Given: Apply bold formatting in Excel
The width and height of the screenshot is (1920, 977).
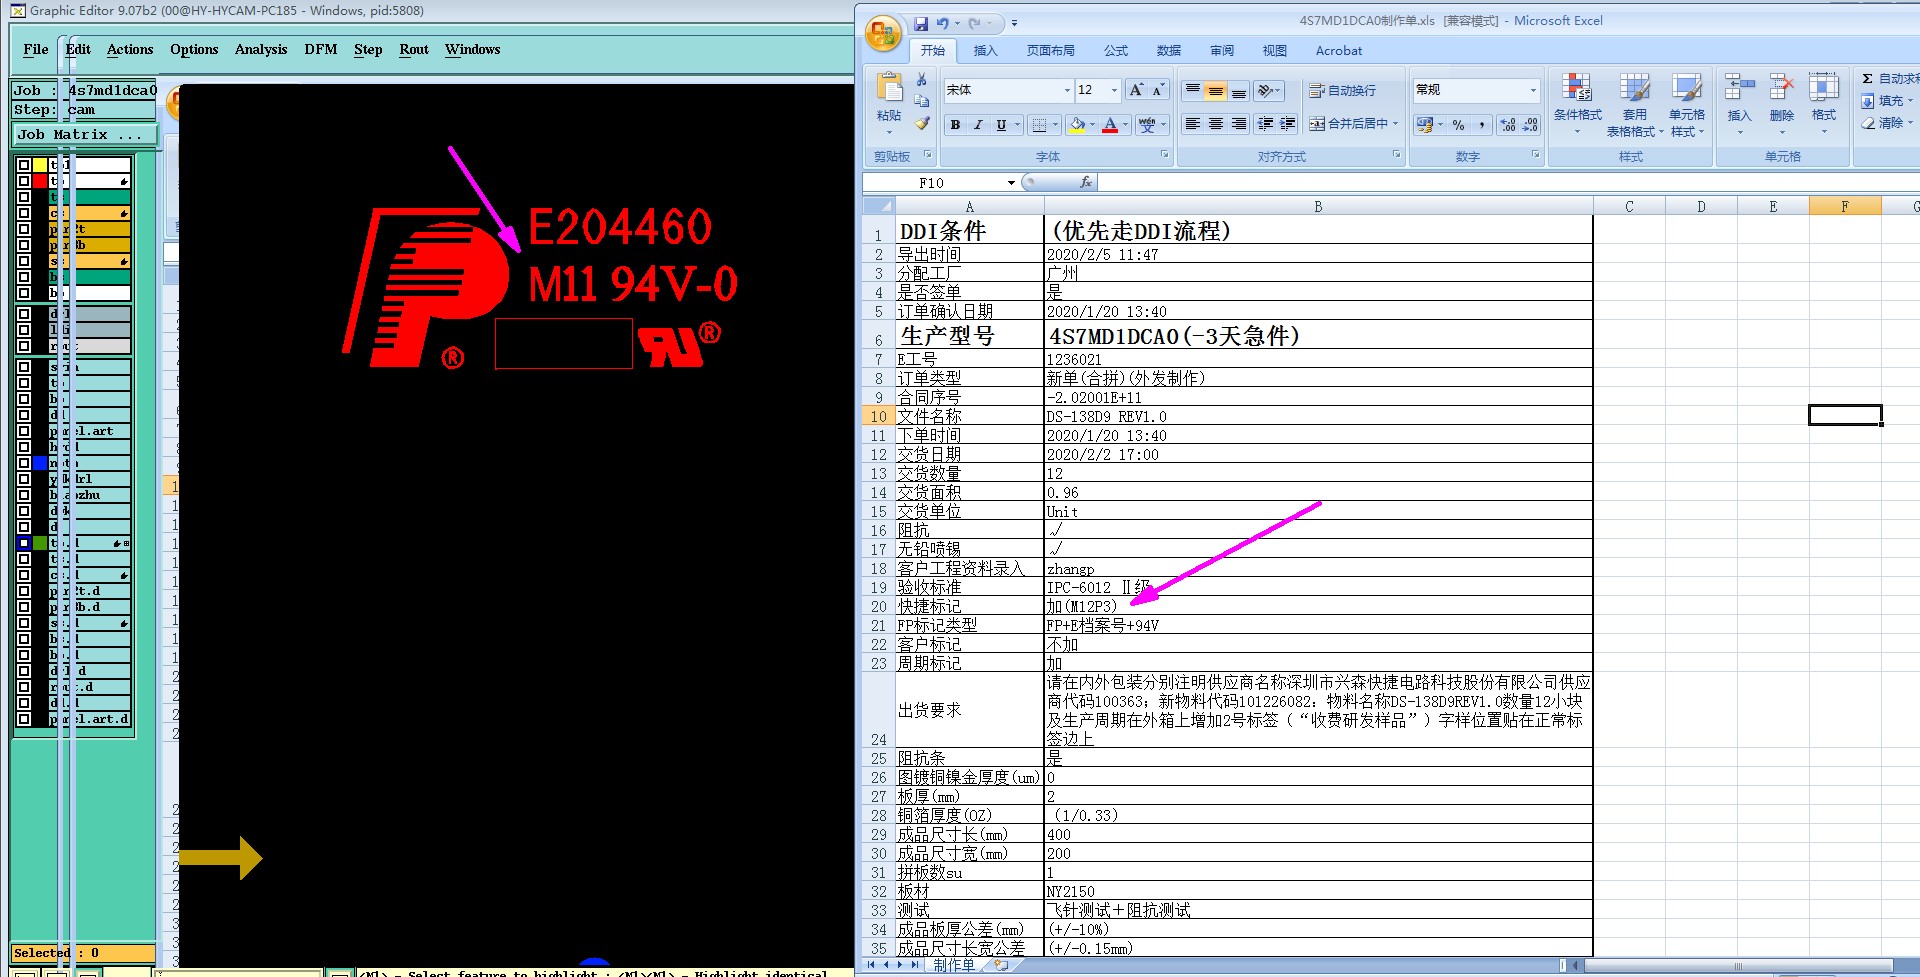Looking at the screenshot, I should tap(955, 125).
